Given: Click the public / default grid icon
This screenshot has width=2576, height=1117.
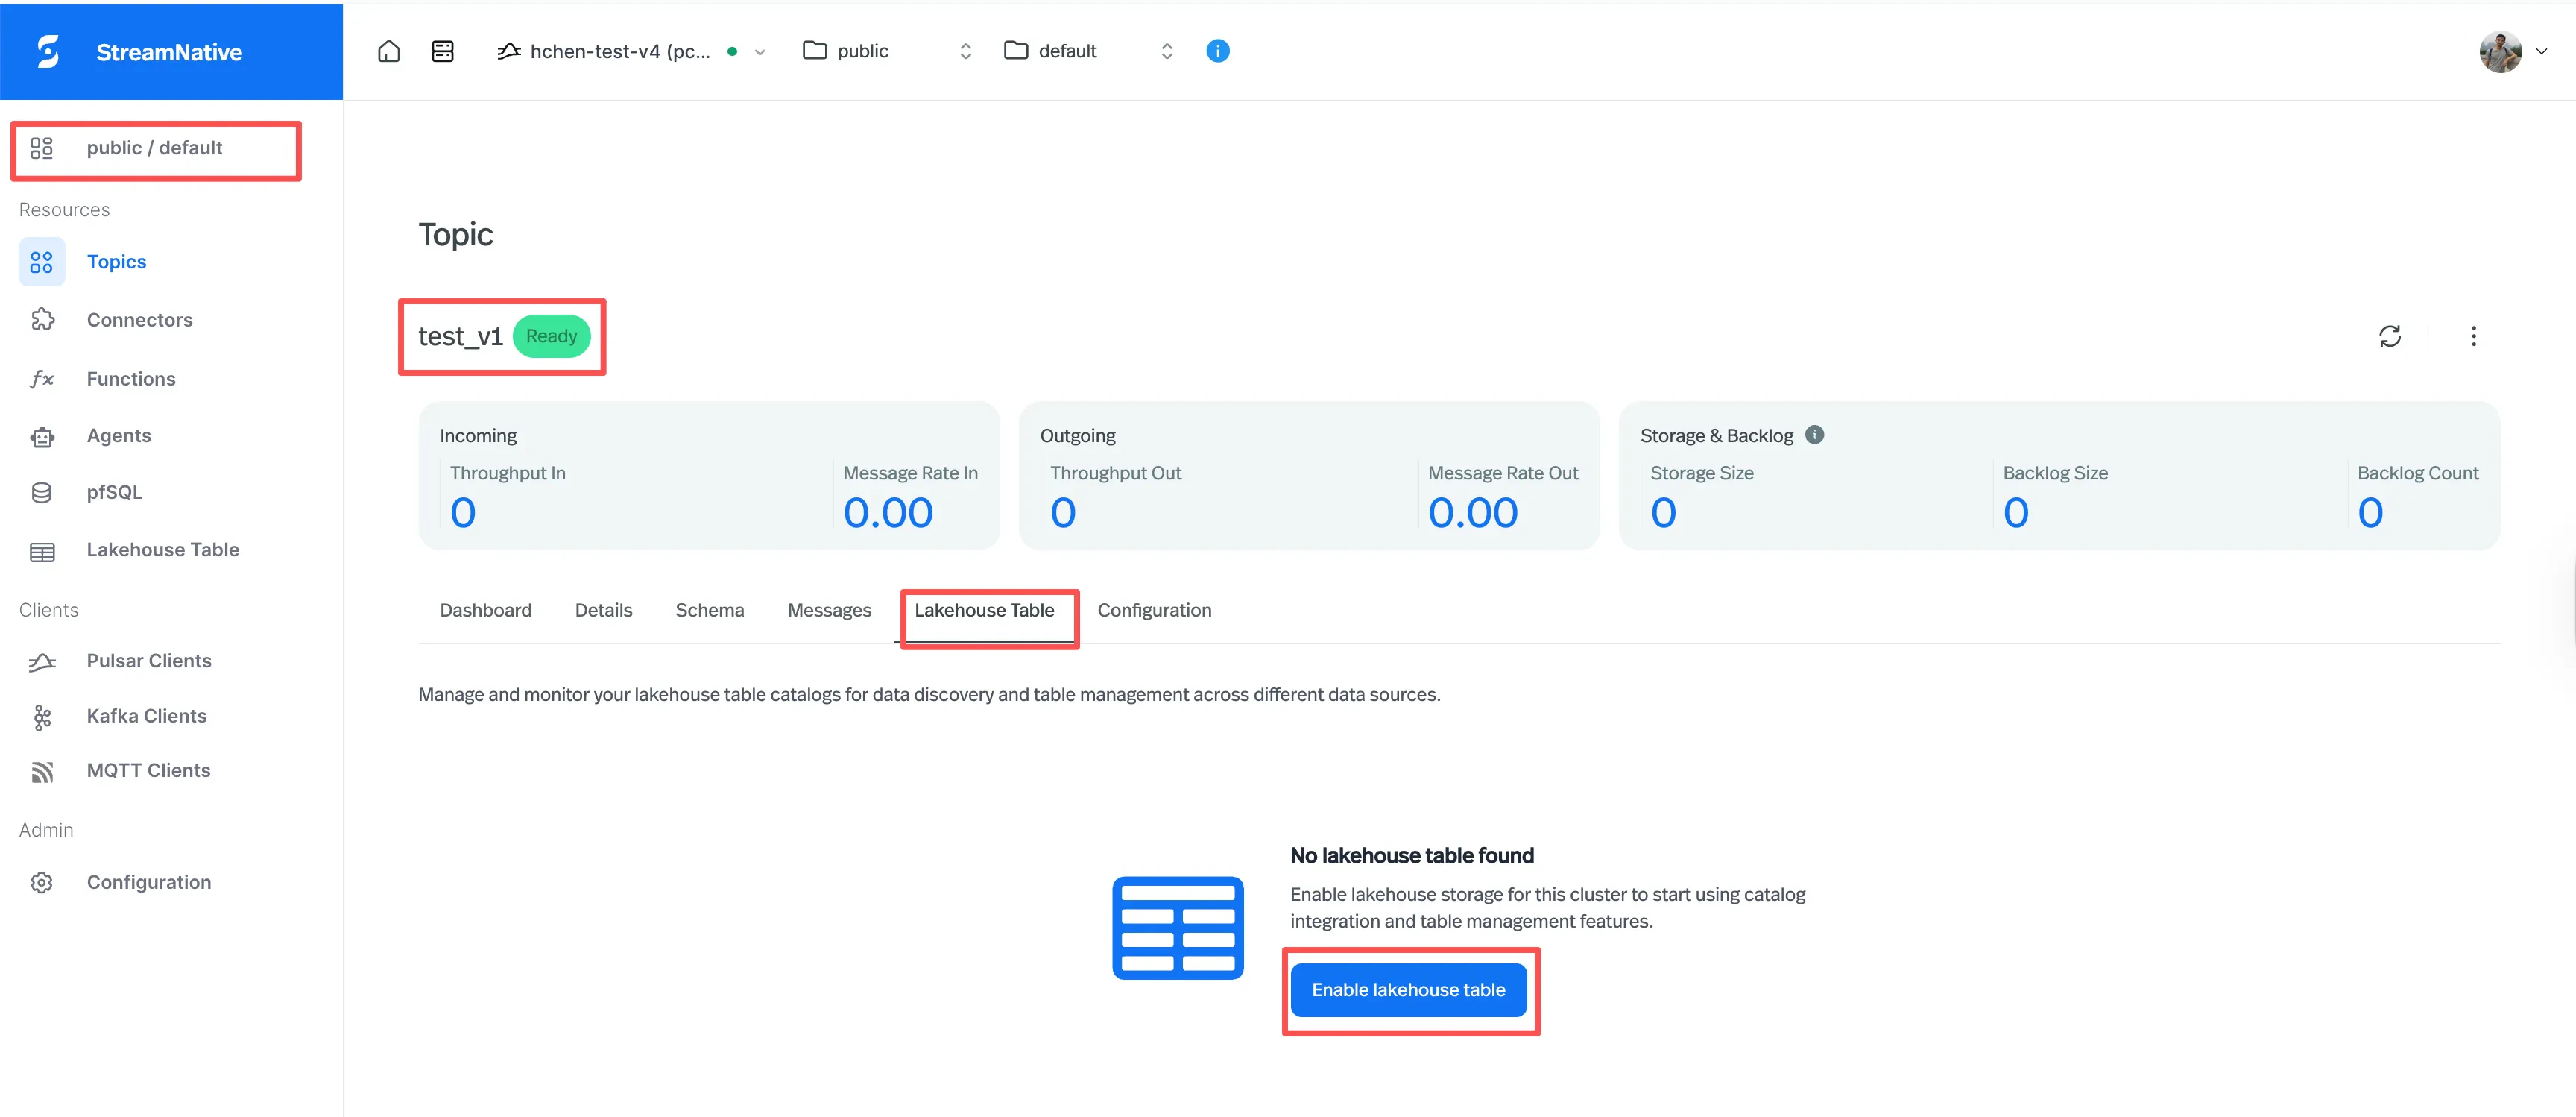Looking at the screenshot, I should 42,148.
